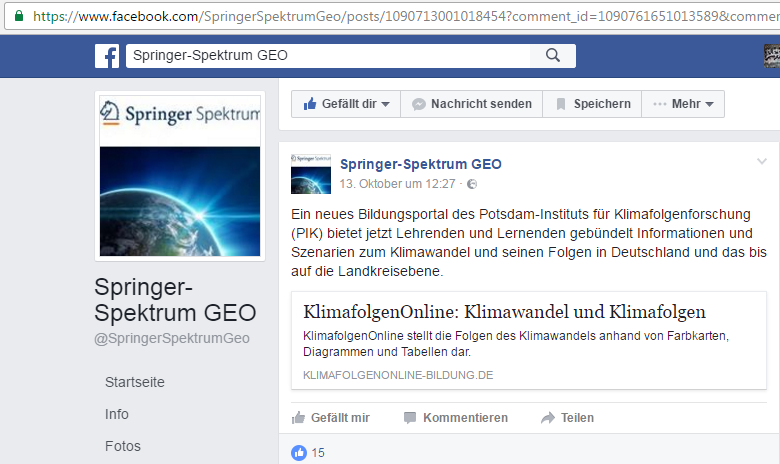
Task: Click the Kommentieren button
Action: pos(455,418)
